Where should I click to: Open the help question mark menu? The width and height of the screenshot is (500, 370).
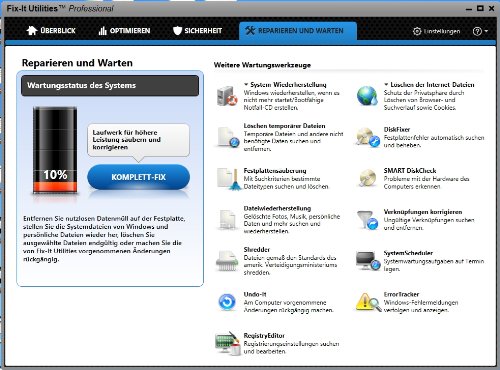480,31
